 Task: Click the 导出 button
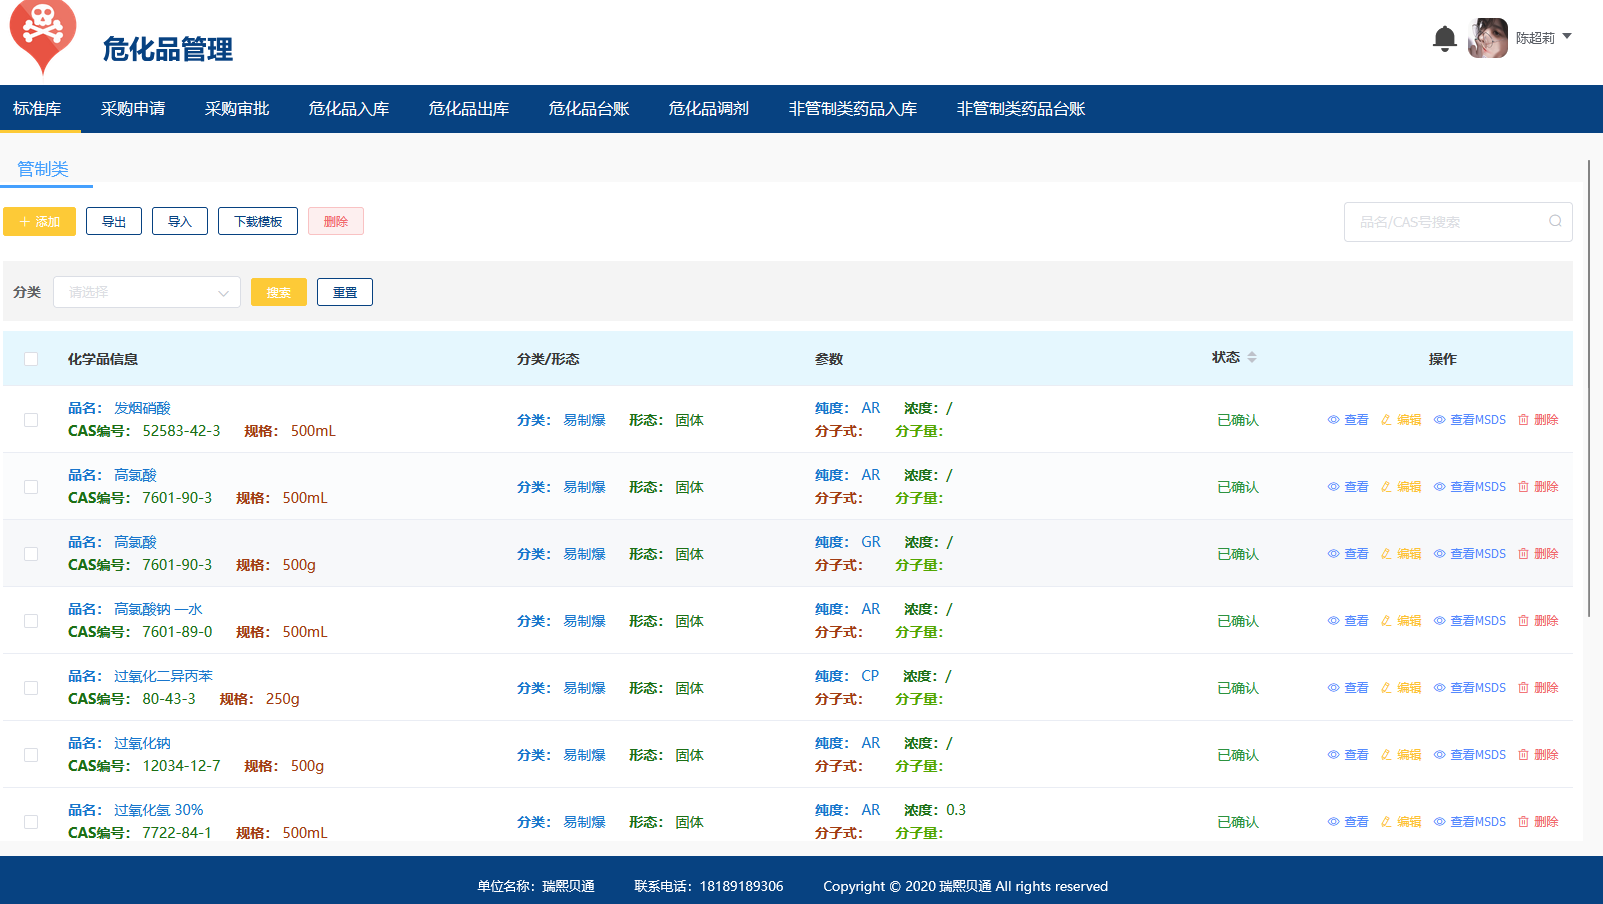tap(114, 221)
